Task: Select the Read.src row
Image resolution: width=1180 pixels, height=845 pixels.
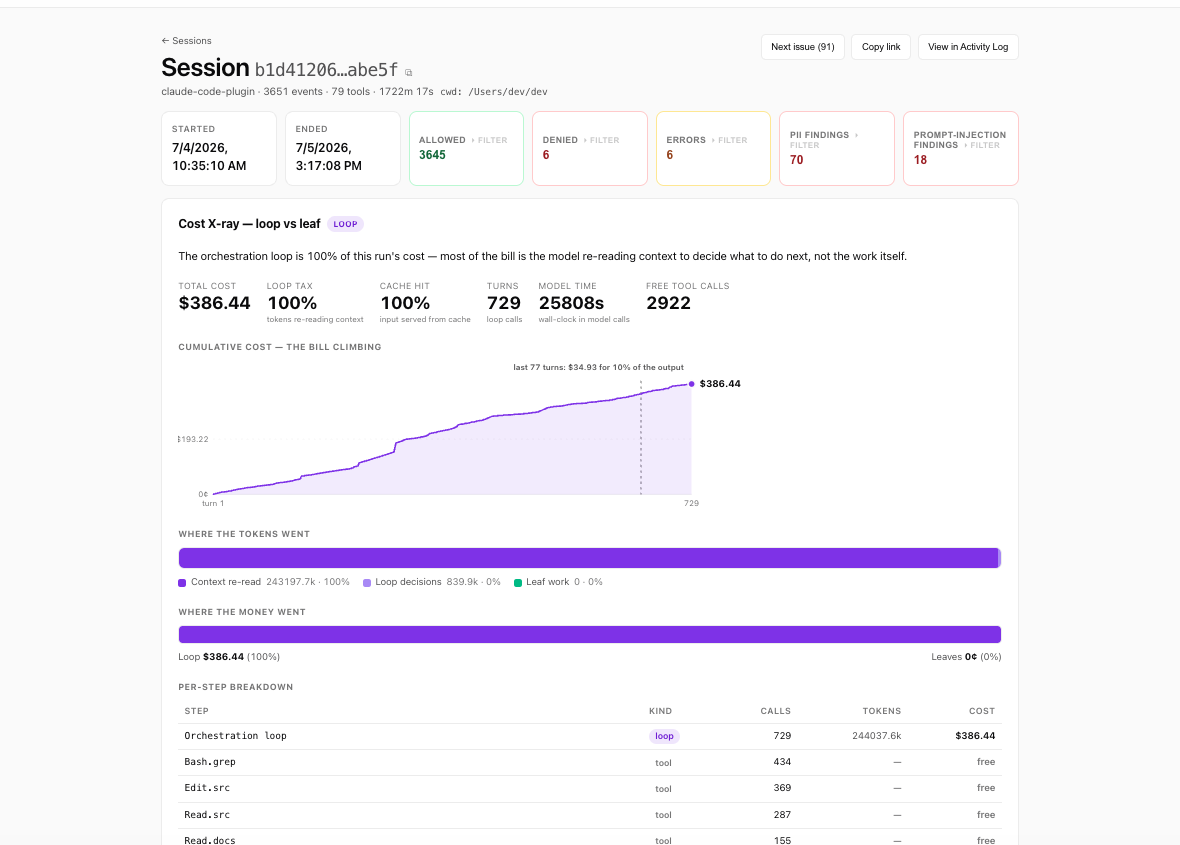Action: coord(589,814)
